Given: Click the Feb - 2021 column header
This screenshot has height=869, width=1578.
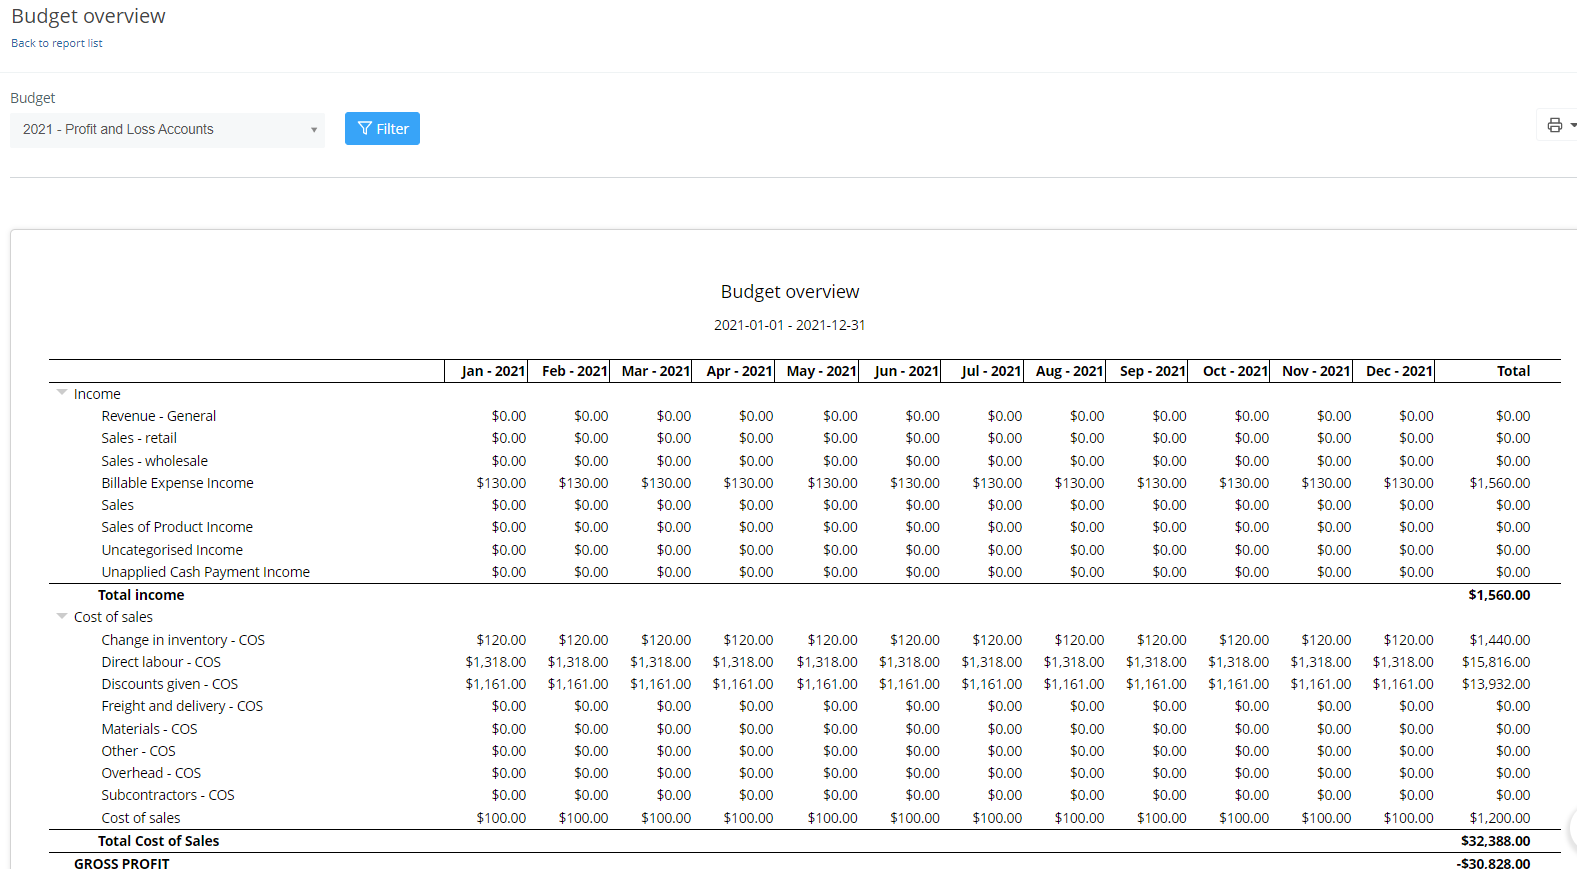Looking at the screenshot, I should coord(568,371).
